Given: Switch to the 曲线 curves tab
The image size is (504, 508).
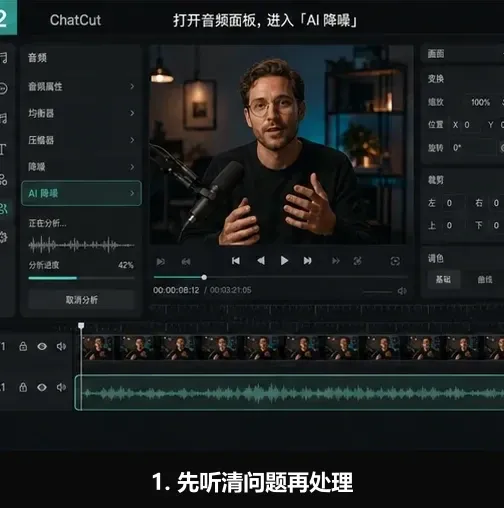Looking at the screenshot, I should click(x=485, y=279).
